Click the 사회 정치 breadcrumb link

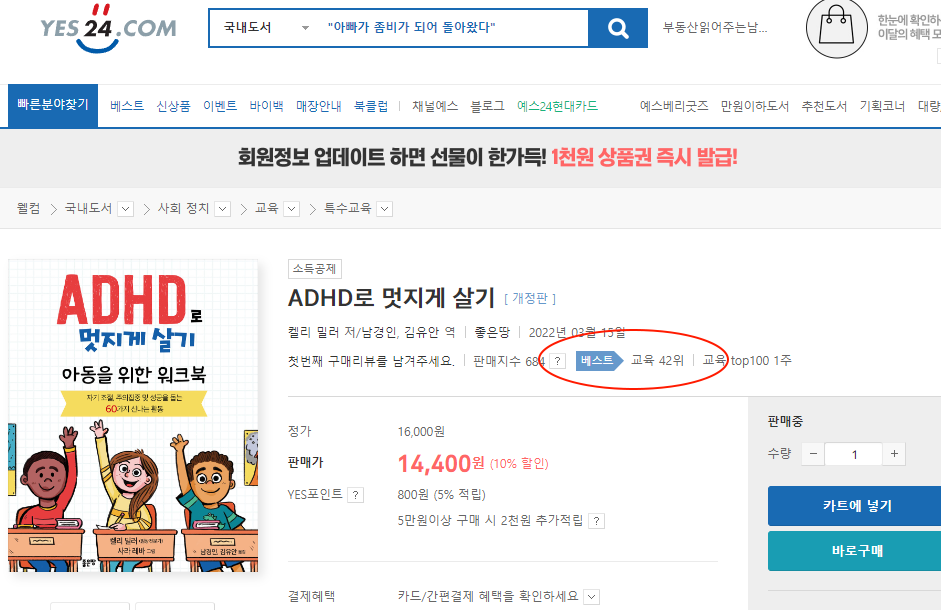(x=184, y=208)
